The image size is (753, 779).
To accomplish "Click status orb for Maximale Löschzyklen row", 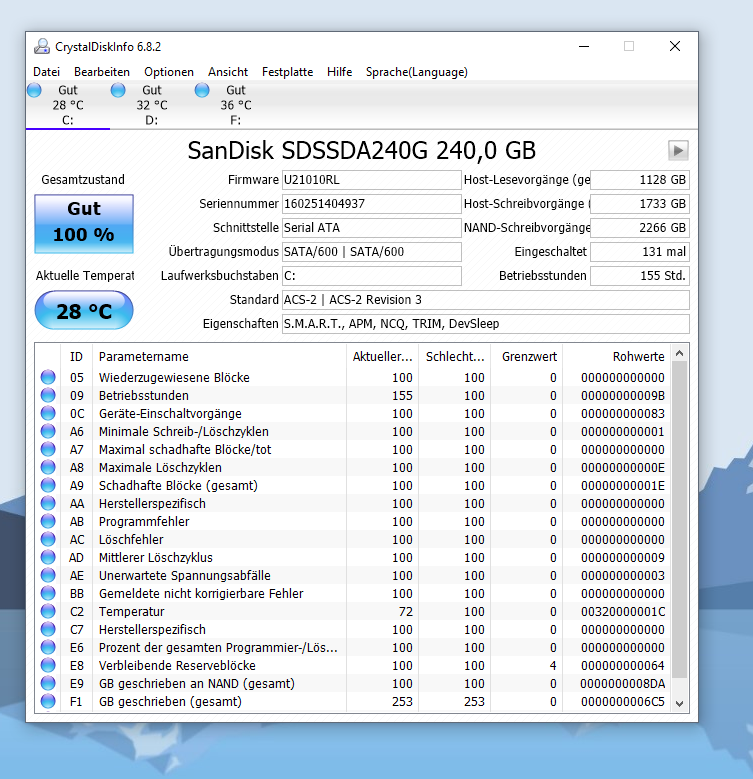I will click(48, 467).
